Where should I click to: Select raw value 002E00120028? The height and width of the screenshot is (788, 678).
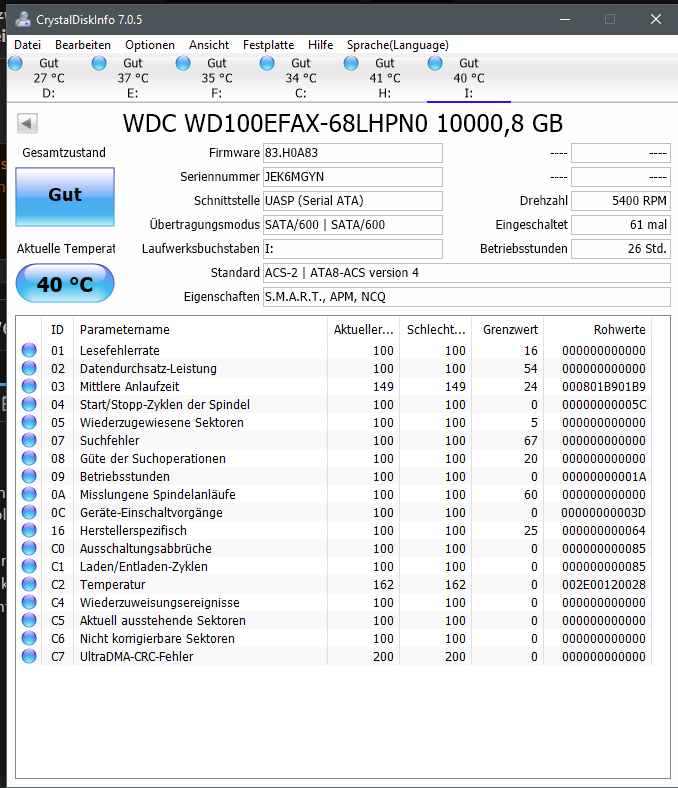pos(604,584)
